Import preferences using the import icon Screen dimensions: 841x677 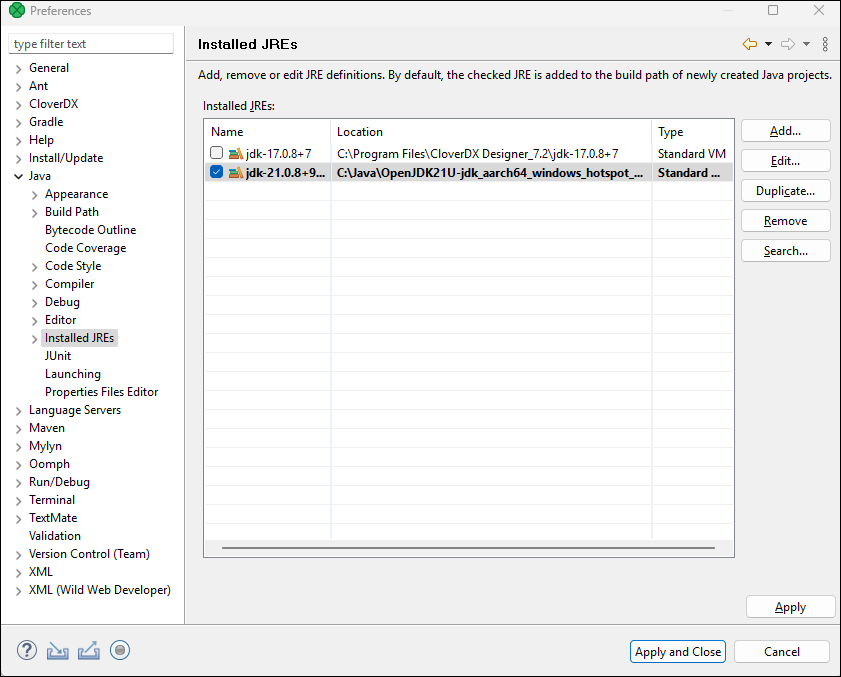pos(57,650)
